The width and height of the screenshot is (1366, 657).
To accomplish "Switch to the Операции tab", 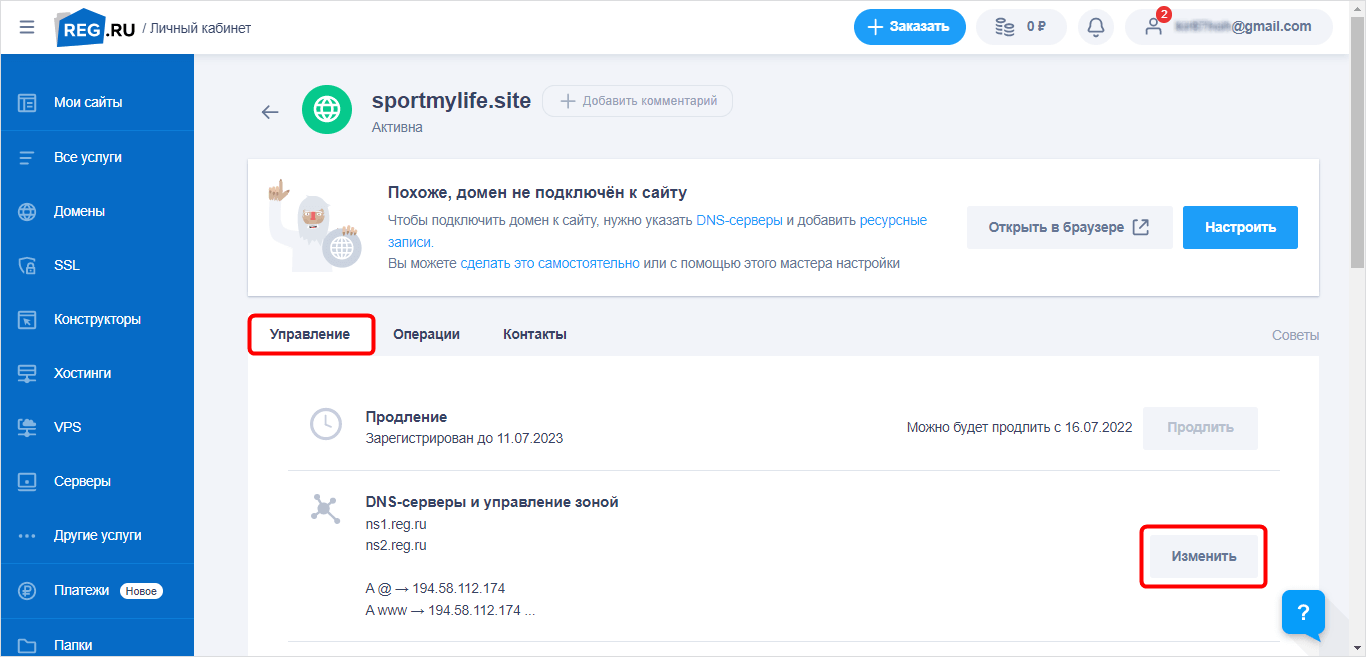I will [426, 334].
